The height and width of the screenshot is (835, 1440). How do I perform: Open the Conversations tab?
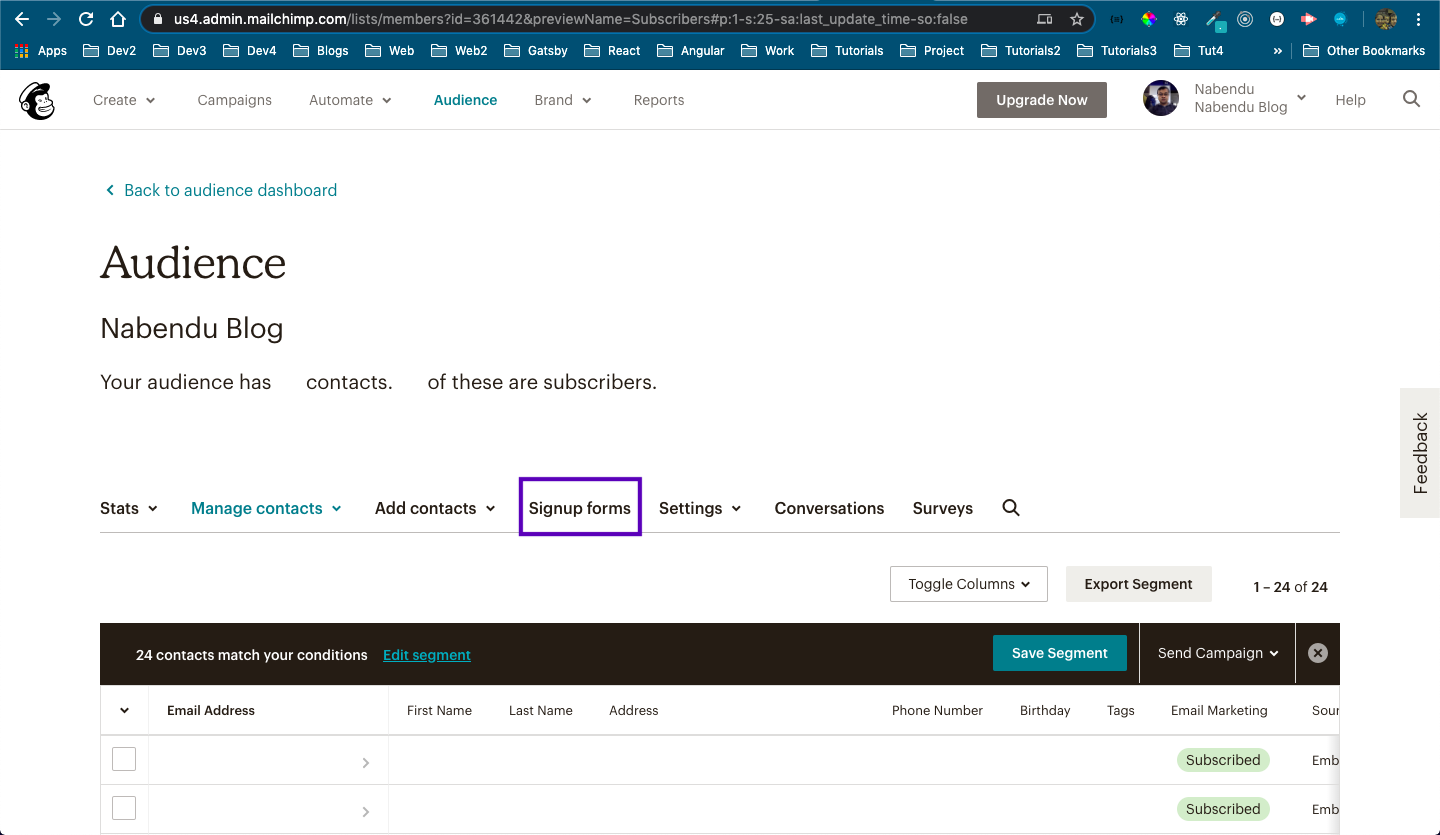click(x=829, y=508)
